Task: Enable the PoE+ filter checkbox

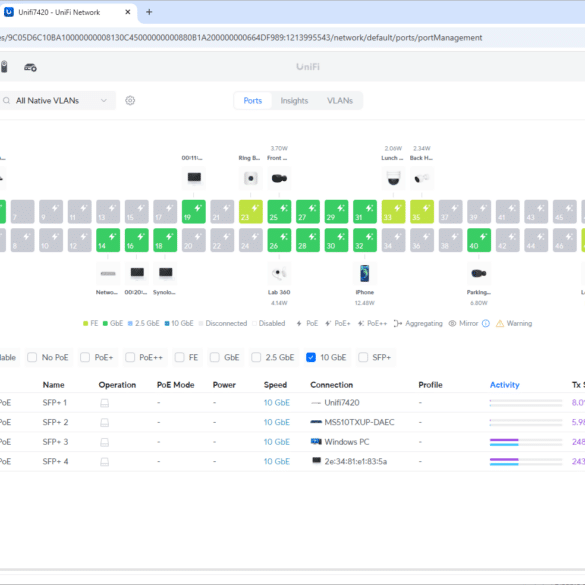Action: [x=85, y=357]
